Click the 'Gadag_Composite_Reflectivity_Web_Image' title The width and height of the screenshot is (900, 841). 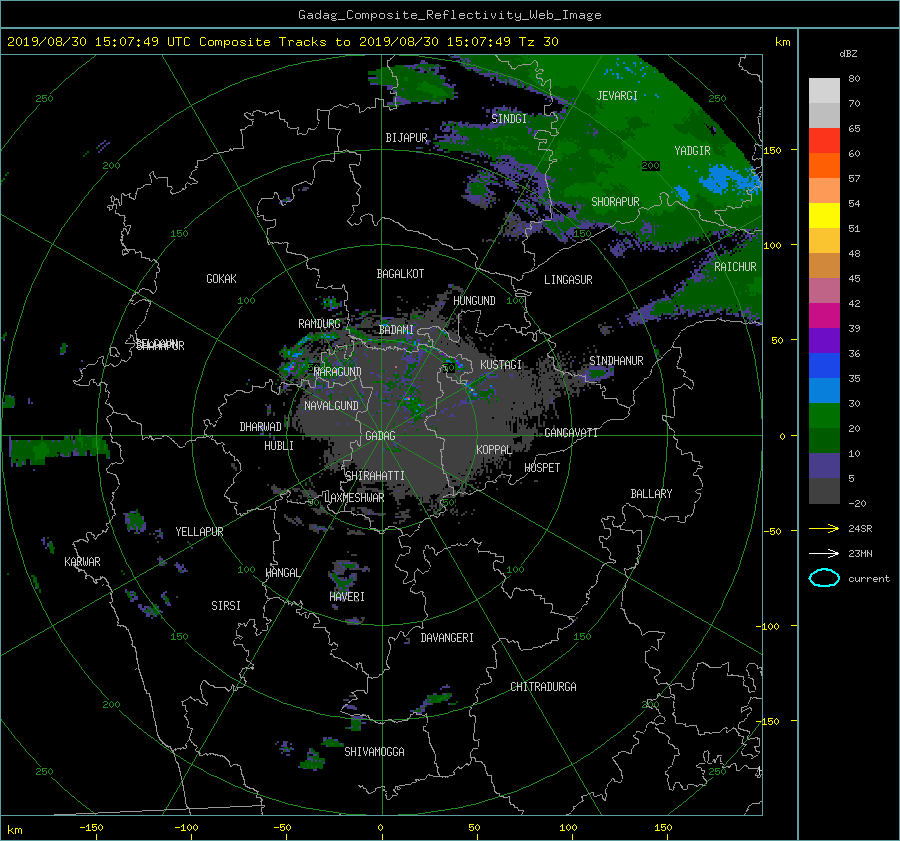[449, 15]
